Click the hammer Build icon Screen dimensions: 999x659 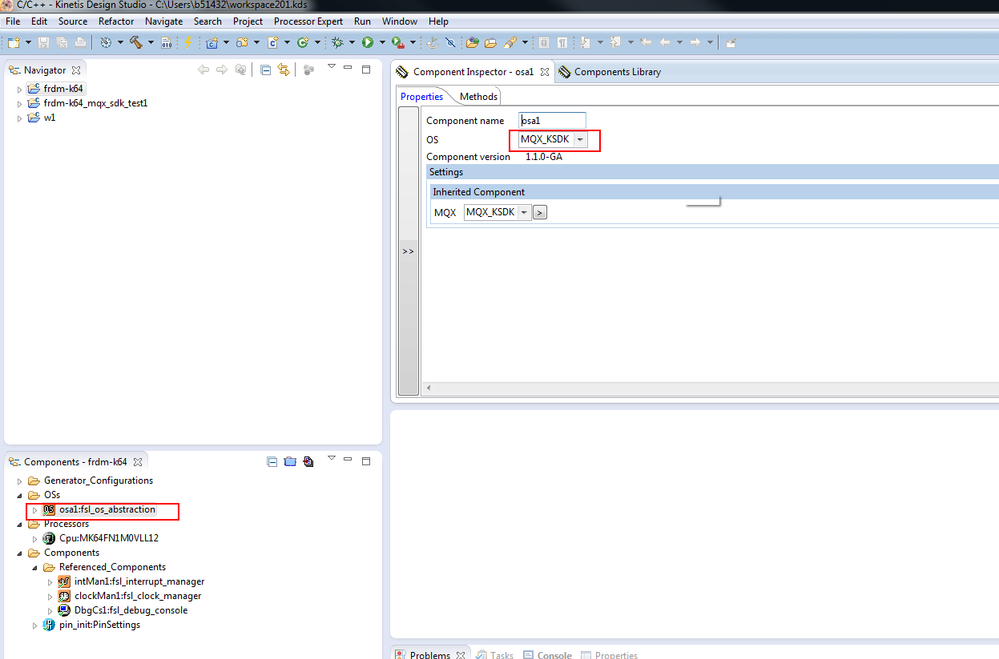click(x=136, y=43)
